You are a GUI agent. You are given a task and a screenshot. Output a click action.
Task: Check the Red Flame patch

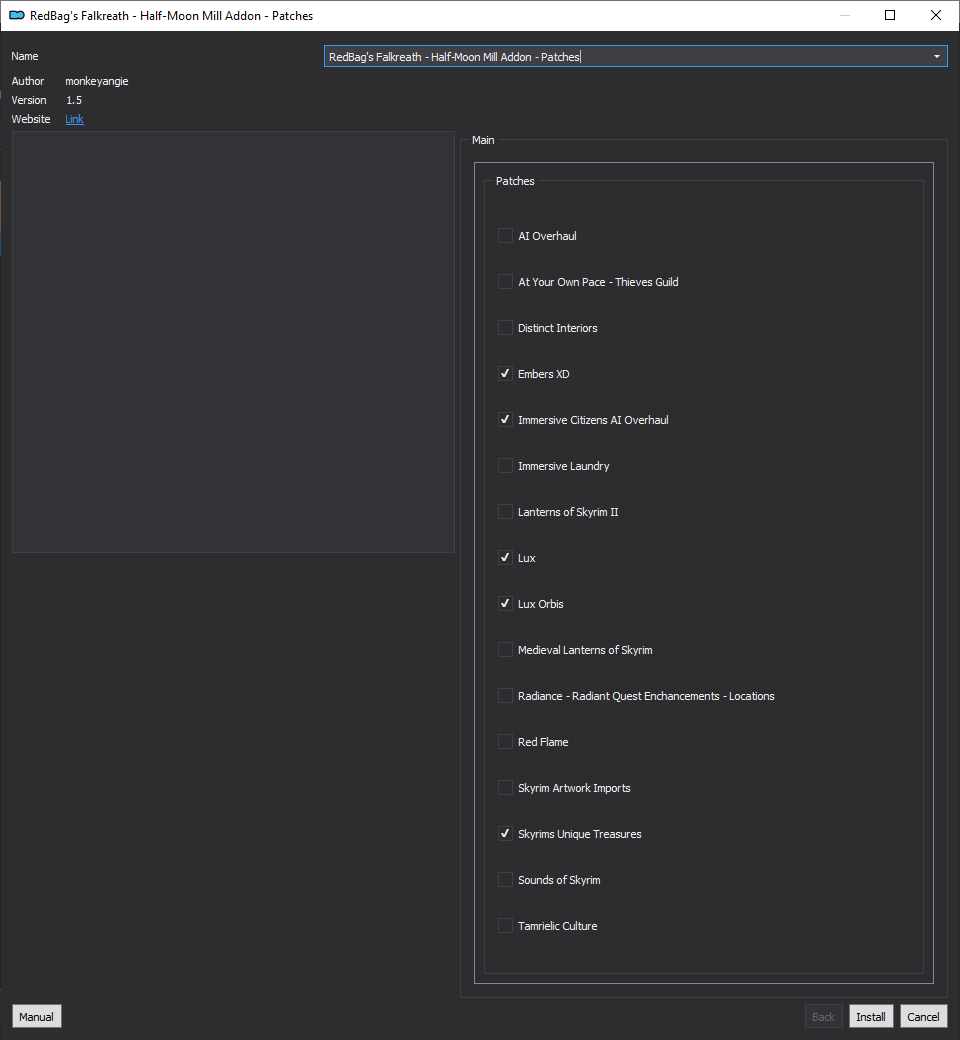point(505,742)
